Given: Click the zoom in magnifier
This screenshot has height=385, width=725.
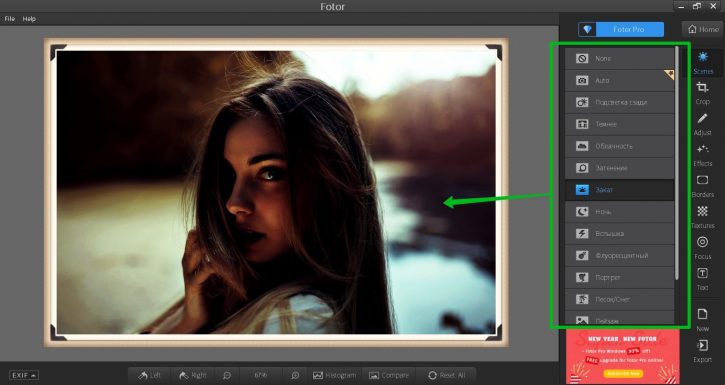Looking at the screenshot, I should (x=295, y=375).
